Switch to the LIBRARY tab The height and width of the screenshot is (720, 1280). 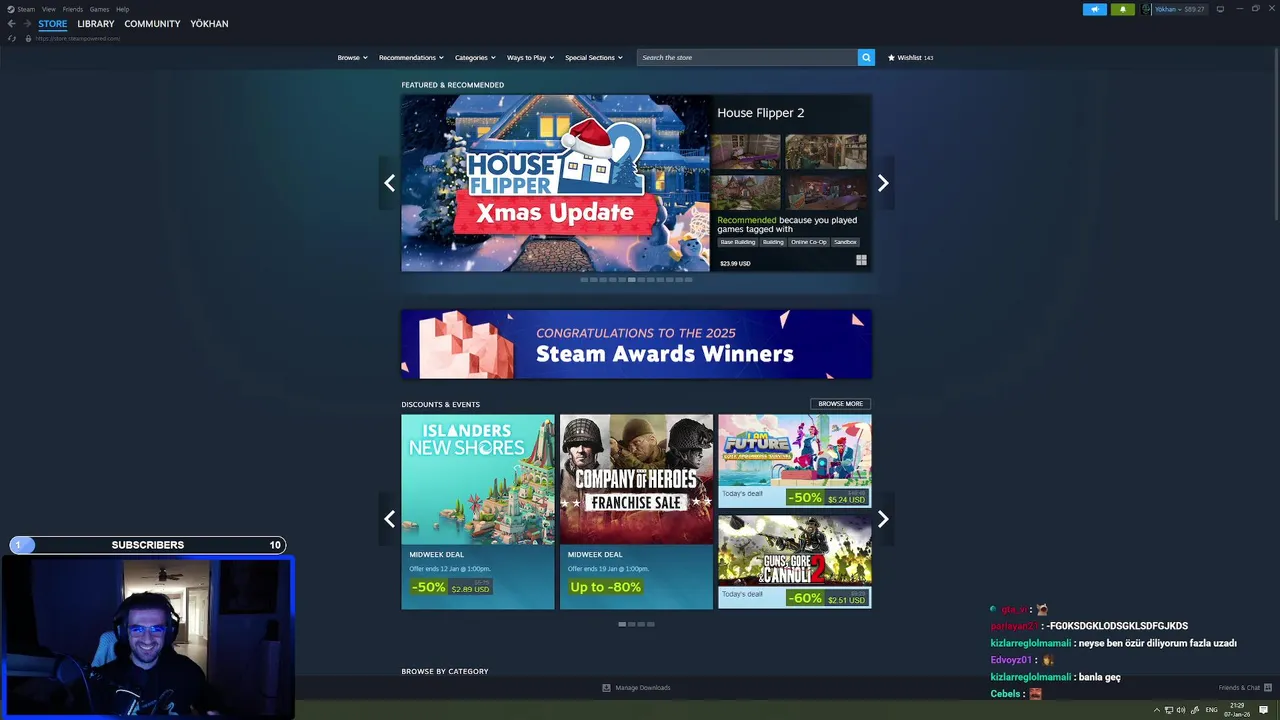click(x=96, y=24)
